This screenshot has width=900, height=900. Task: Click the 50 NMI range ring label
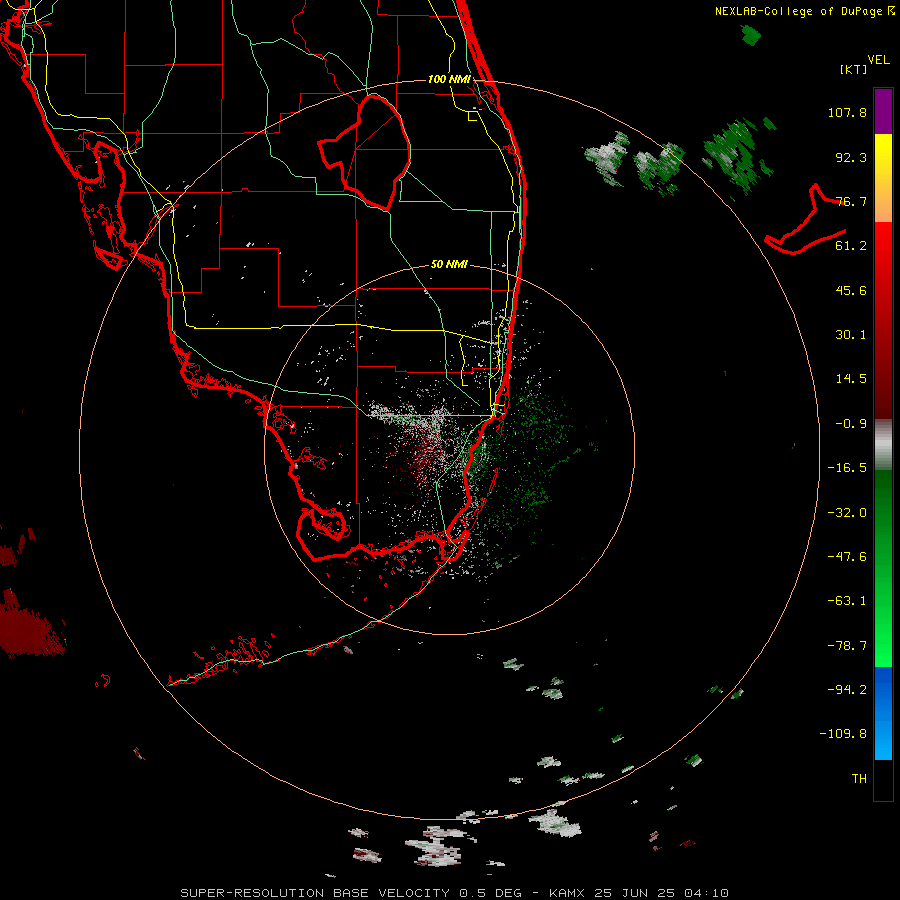[449, 264]
